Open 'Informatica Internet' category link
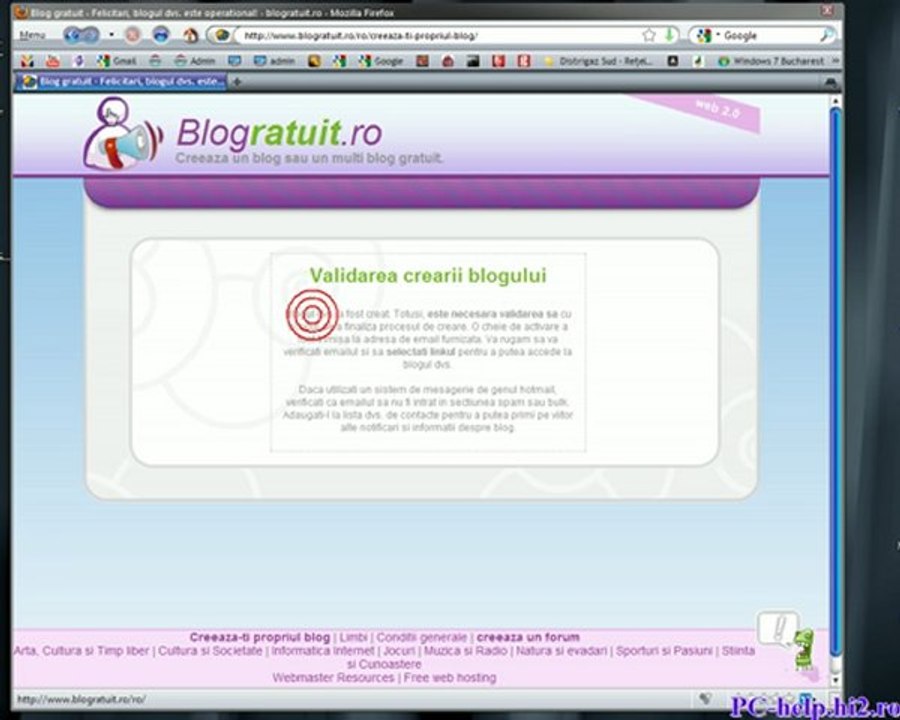 pyautogui.click(x=323, y=651)
